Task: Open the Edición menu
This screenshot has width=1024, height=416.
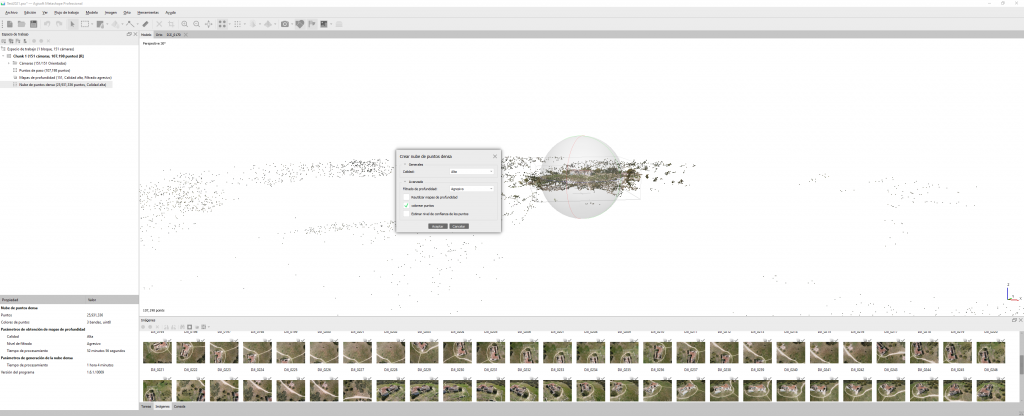Action: (x=30, y=12)
